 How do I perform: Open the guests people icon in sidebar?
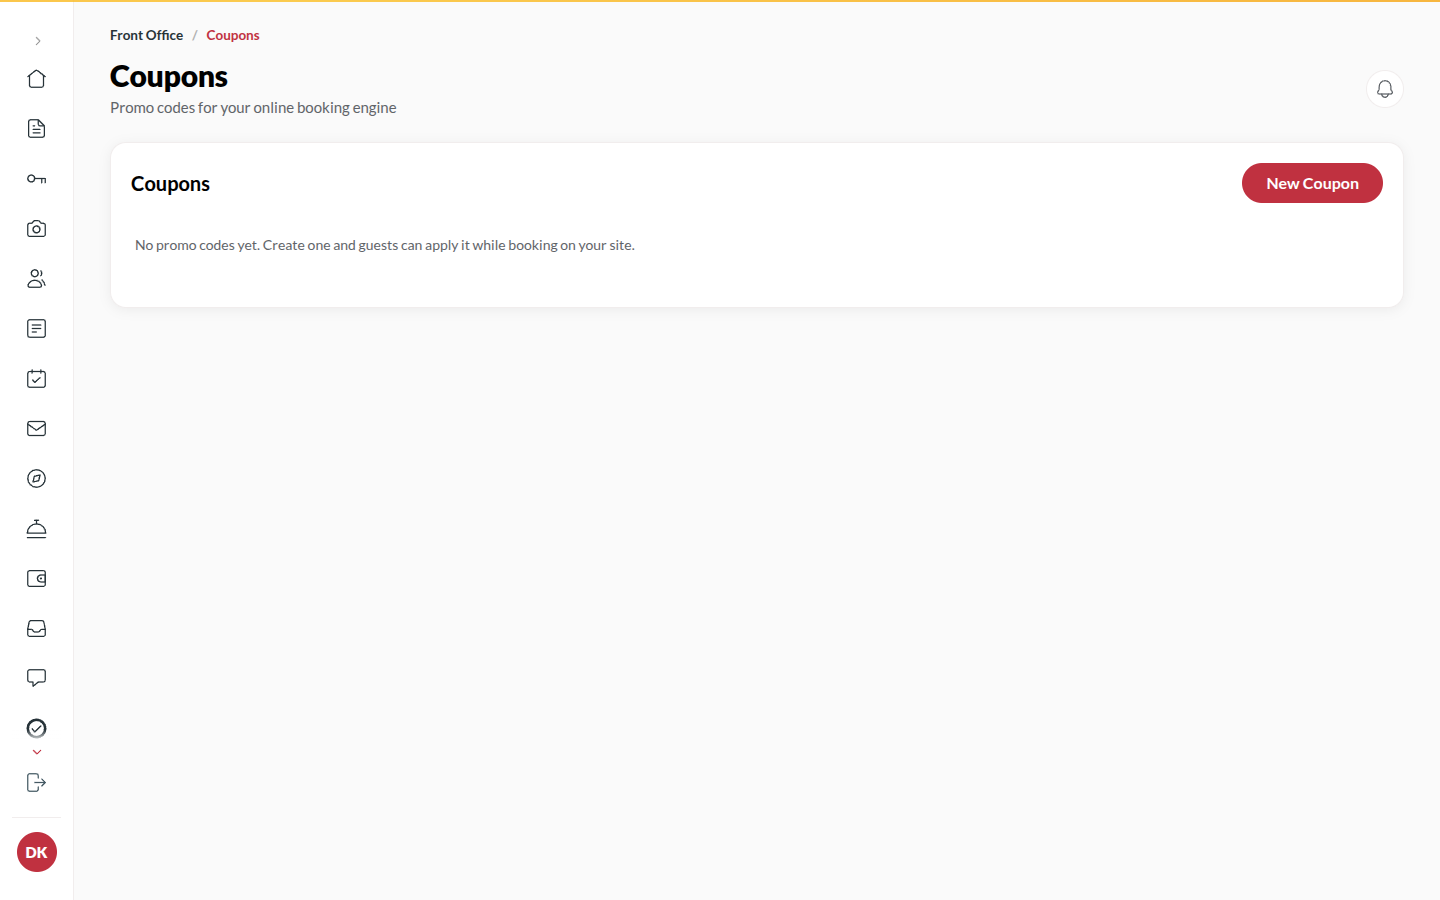click(x=37, y=279)
